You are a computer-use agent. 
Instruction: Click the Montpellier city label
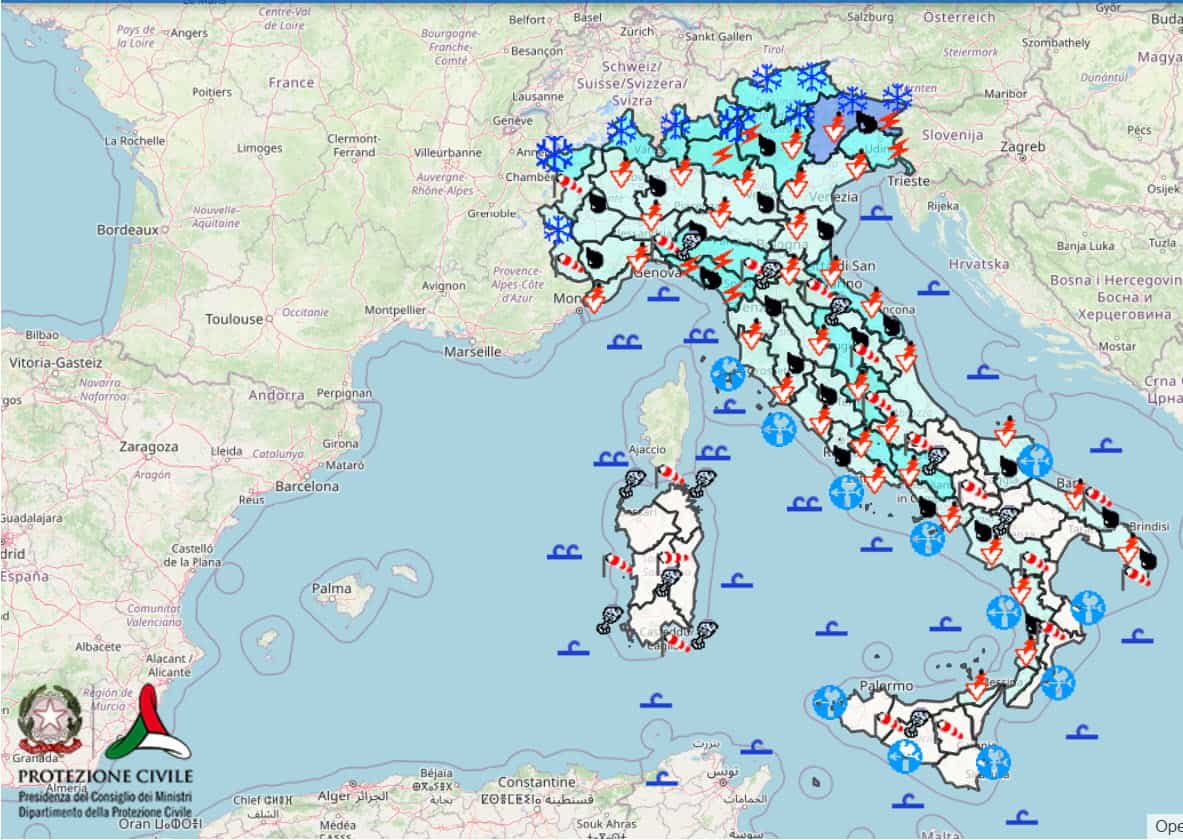point(395,310)
